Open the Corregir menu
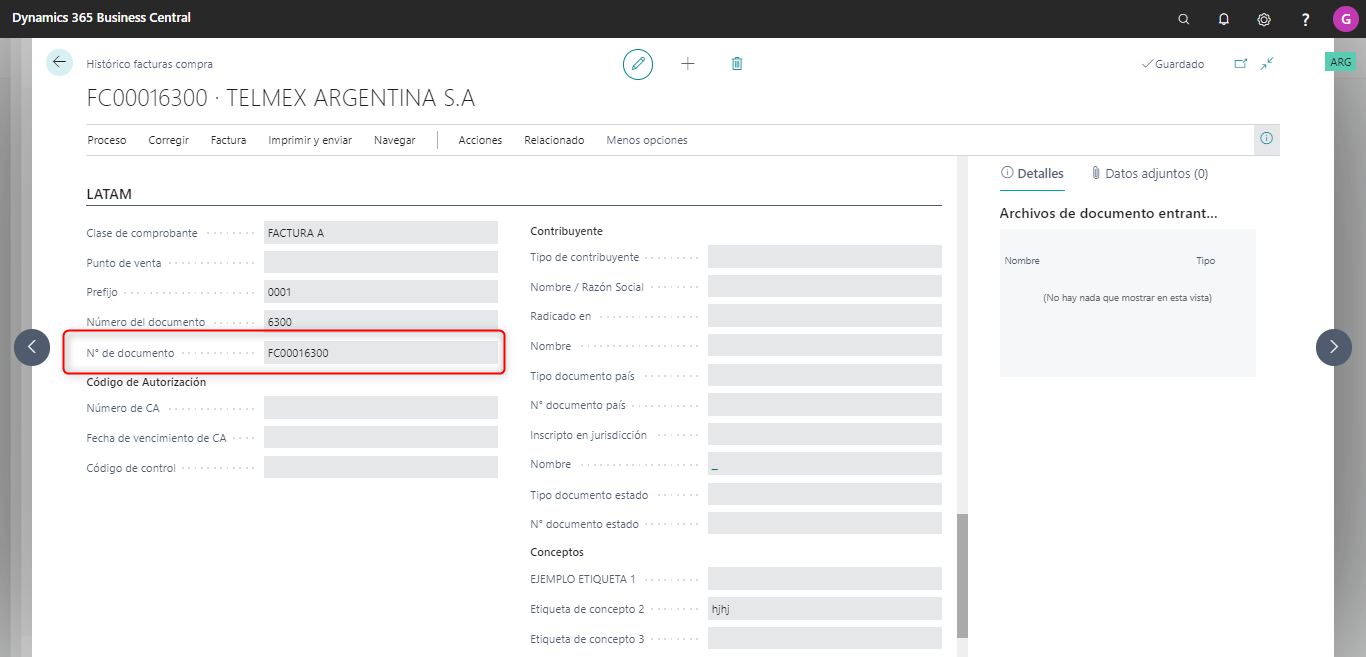1366x657 pixels. [x=169, y=140]
